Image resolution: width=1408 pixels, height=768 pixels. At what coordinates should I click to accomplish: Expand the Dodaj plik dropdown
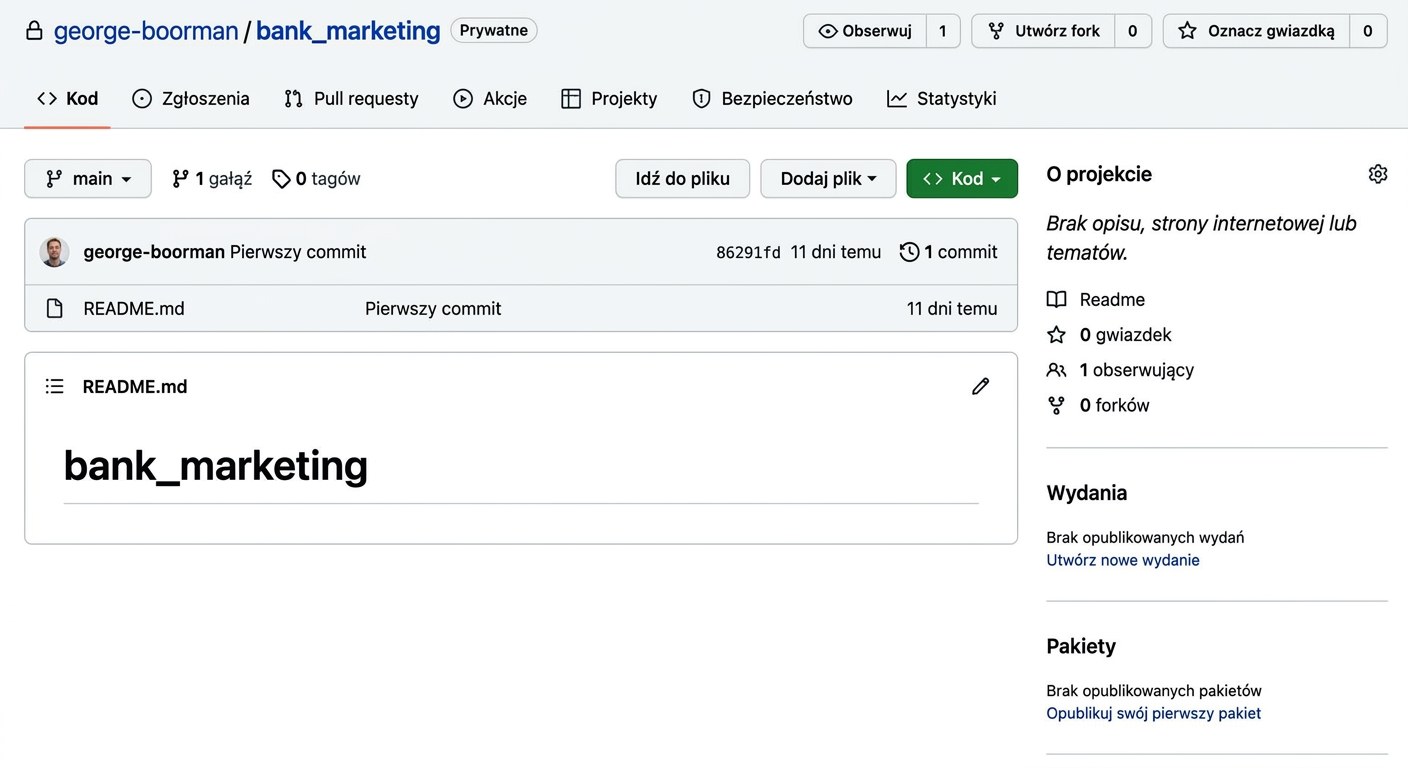click(x=828, y=179)
